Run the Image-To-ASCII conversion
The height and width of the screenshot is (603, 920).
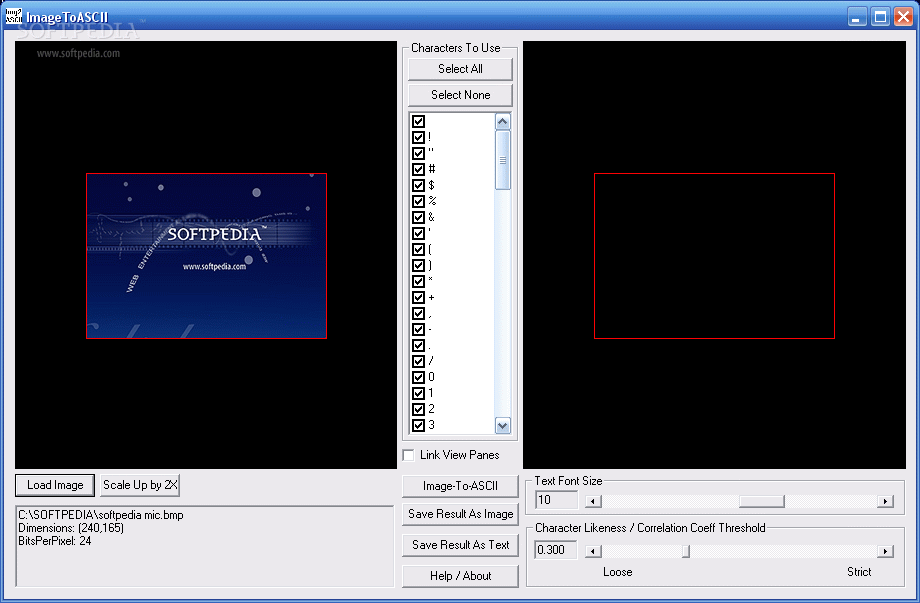[x=460, y=486]
